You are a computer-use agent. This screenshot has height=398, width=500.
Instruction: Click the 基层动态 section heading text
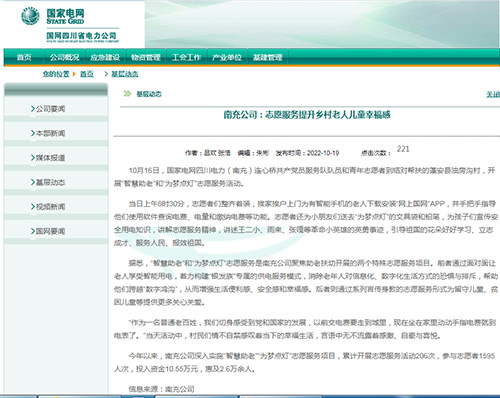pyautogui.click(x=149, y=94)
